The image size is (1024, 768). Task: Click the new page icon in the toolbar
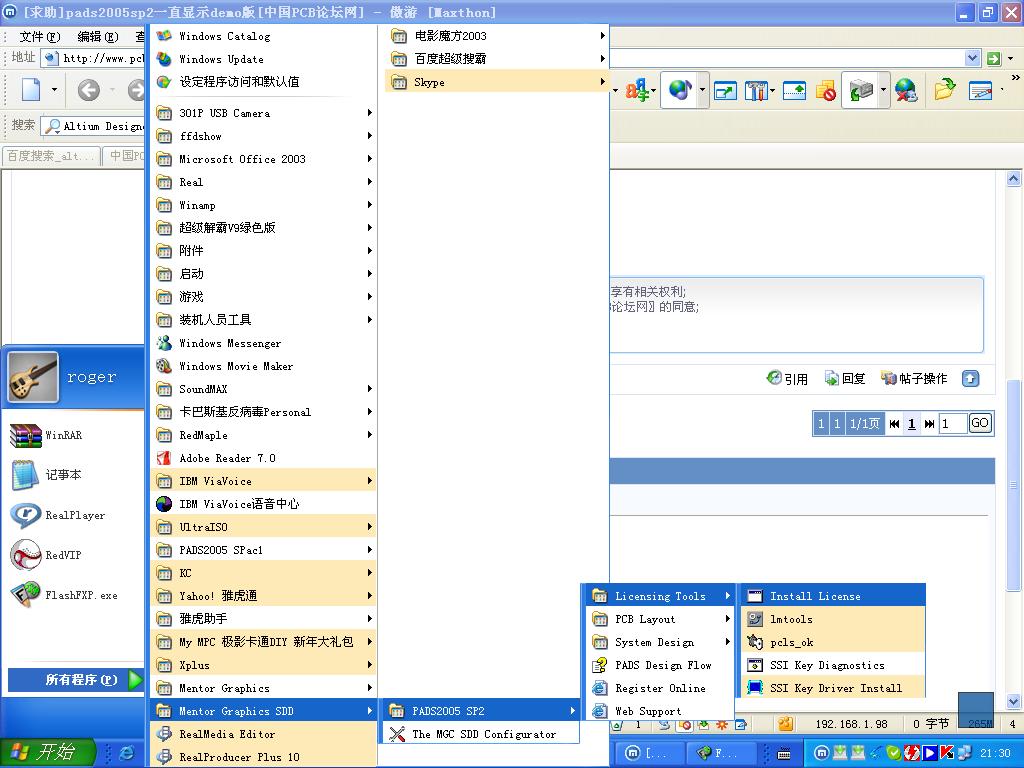(31, 89)
